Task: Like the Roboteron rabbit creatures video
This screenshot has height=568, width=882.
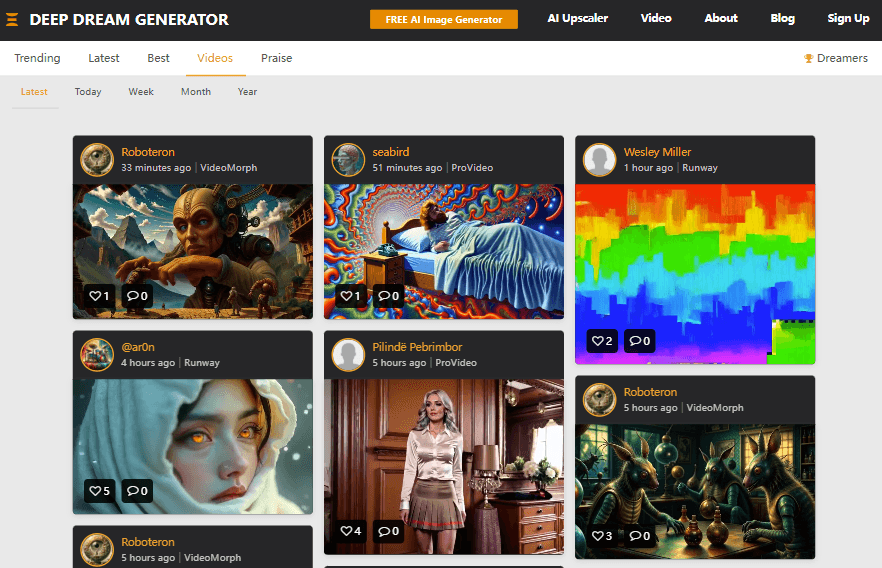Action: pyautogui.click(x=596, y=536)
